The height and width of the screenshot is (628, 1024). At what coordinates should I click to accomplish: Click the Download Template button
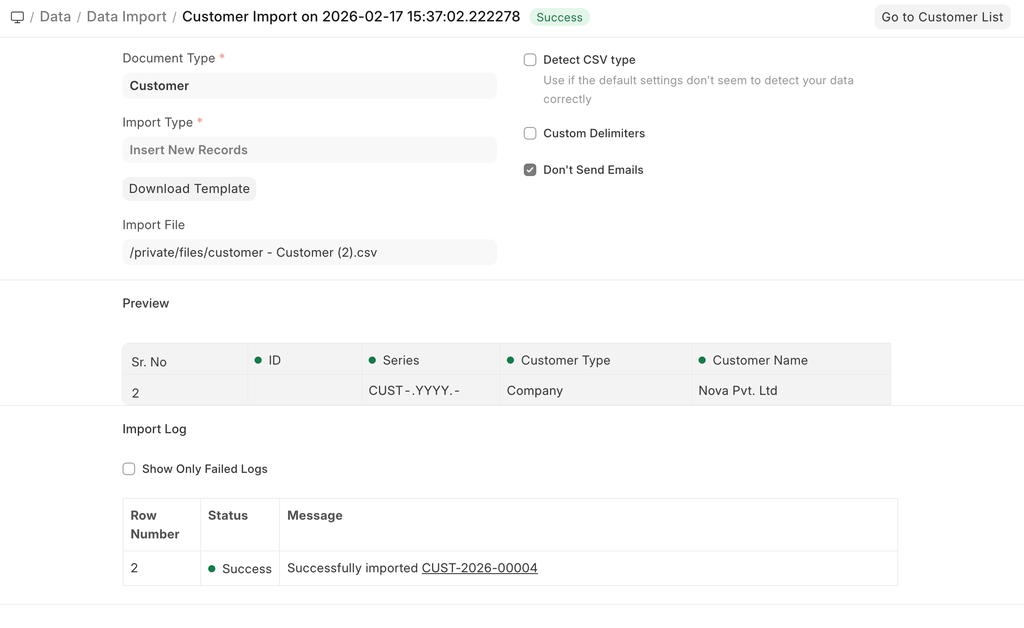click(189, 189)
